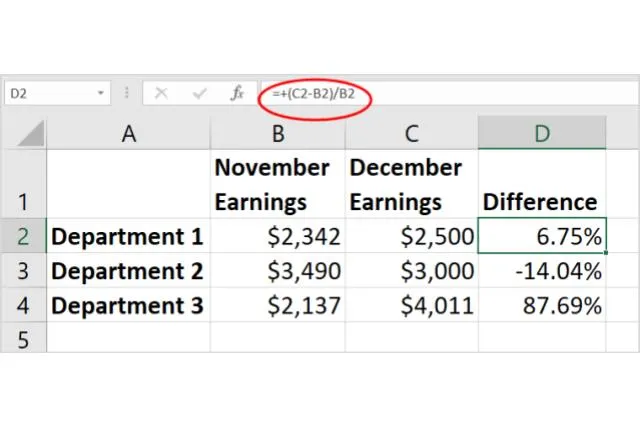This screenshot has height=427, width=640.
Task: Select column D header
Action: (x=541, y=133)
